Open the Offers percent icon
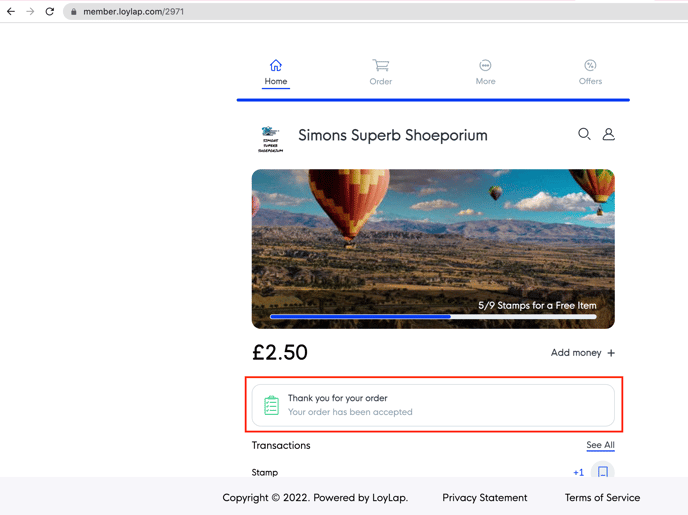The height and width of the screenshot is (515, 688). point(590,65)
